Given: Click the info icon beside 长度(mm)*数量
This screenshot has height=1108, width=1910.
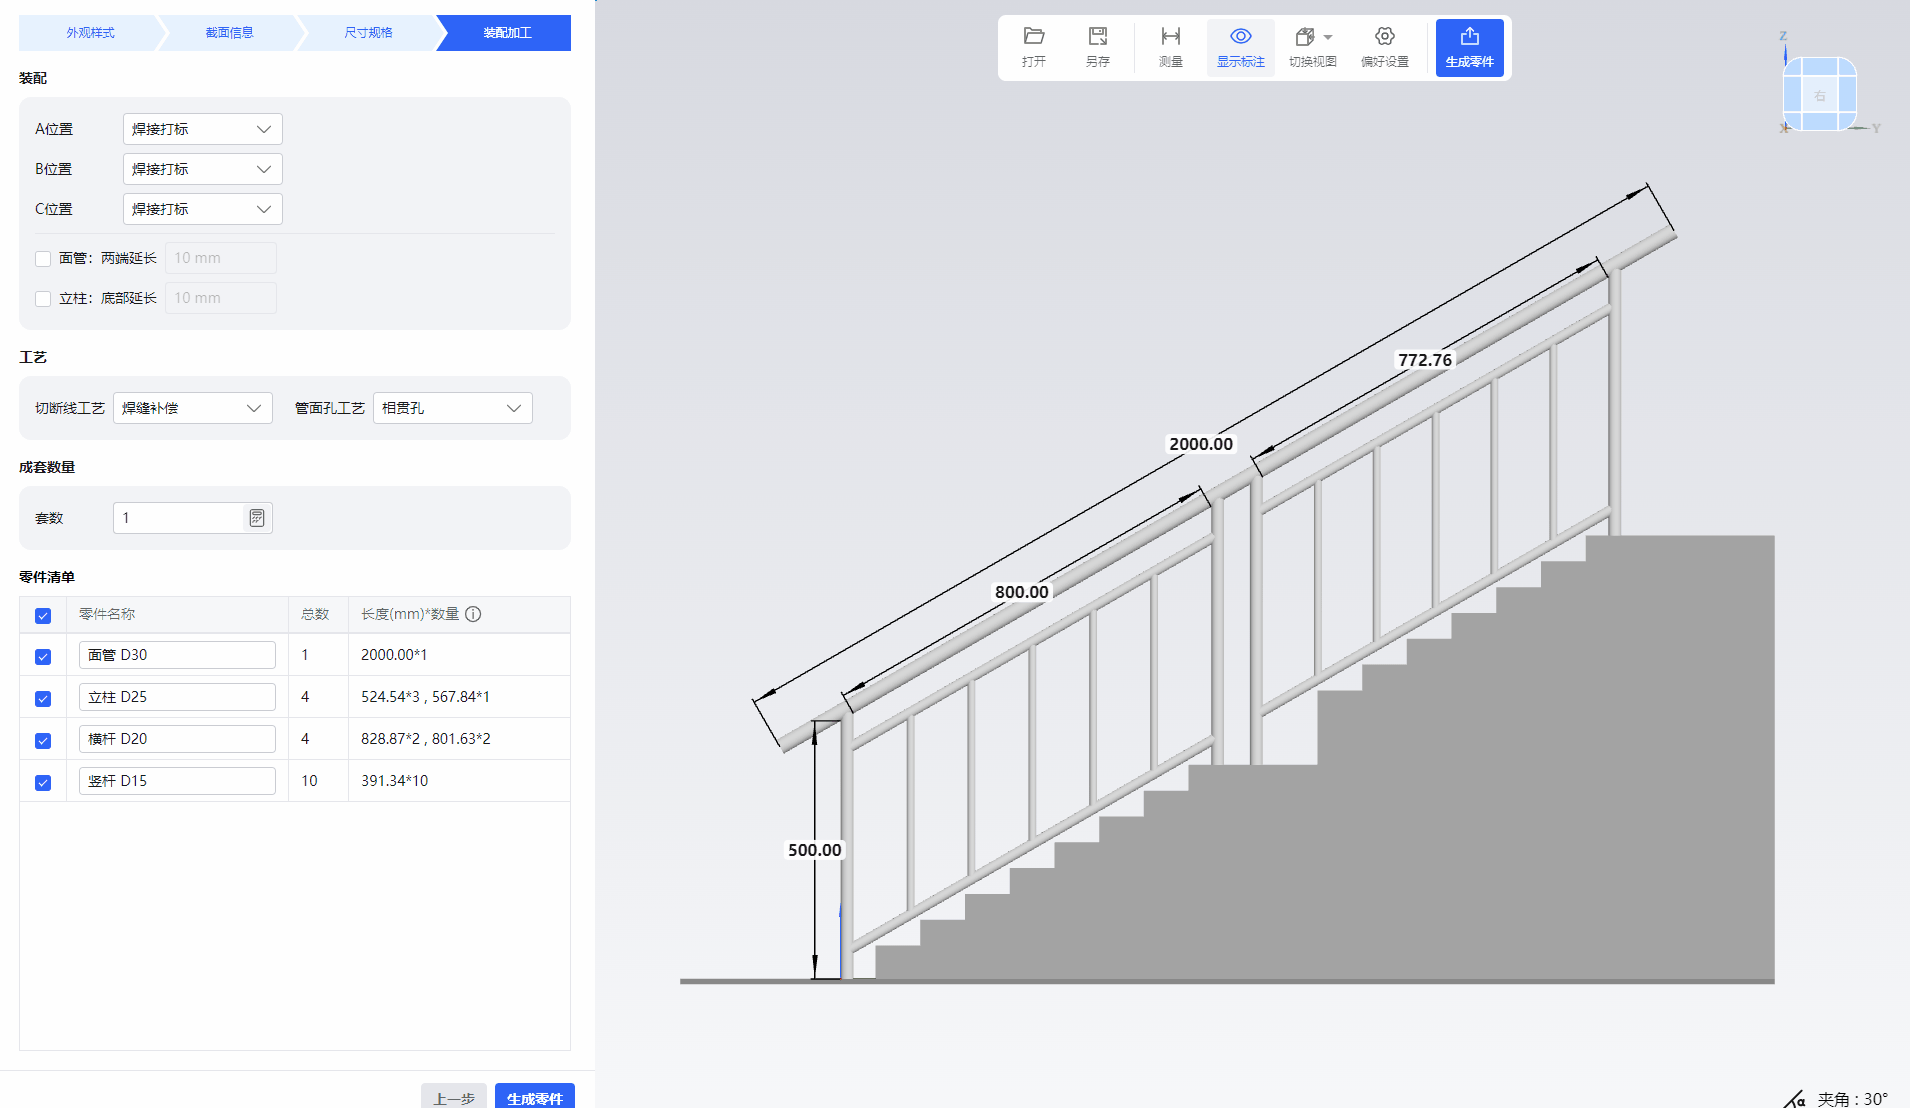Looking at the screenshot, I should tap(474, 614).
